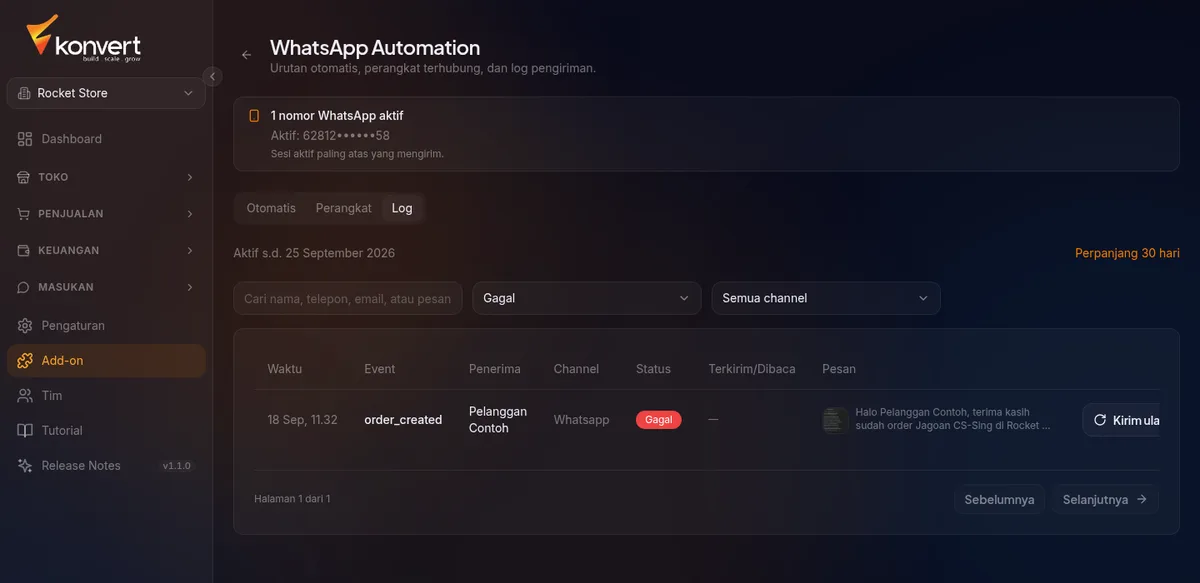Click the Status column header
The width and height of the screenshot is (1200, 583).
pyautogui.click(x=653, y=369)
